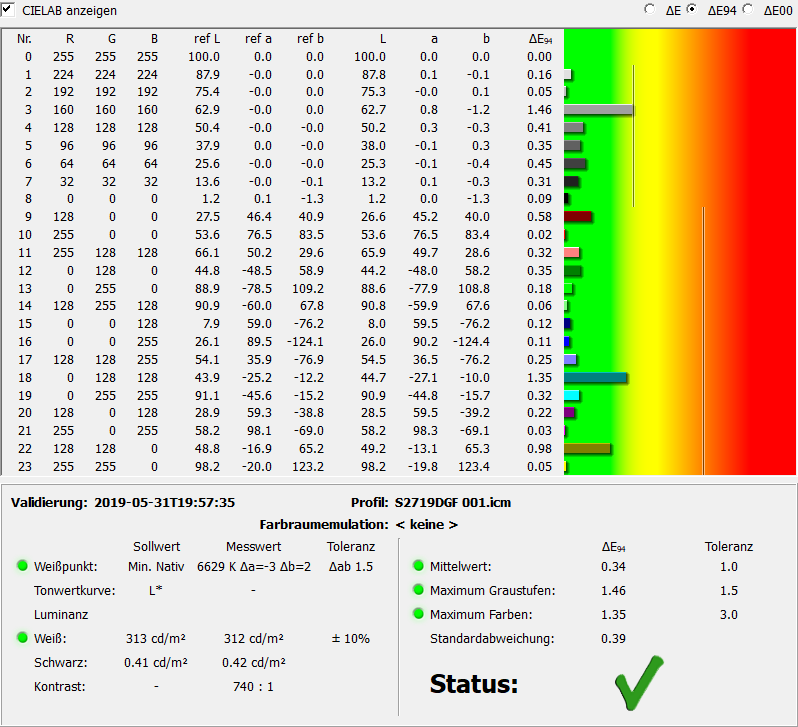The image size is (798, 727).
Task: Uncheck the CIELAB anzeigen checkbox
Action: 8,9
